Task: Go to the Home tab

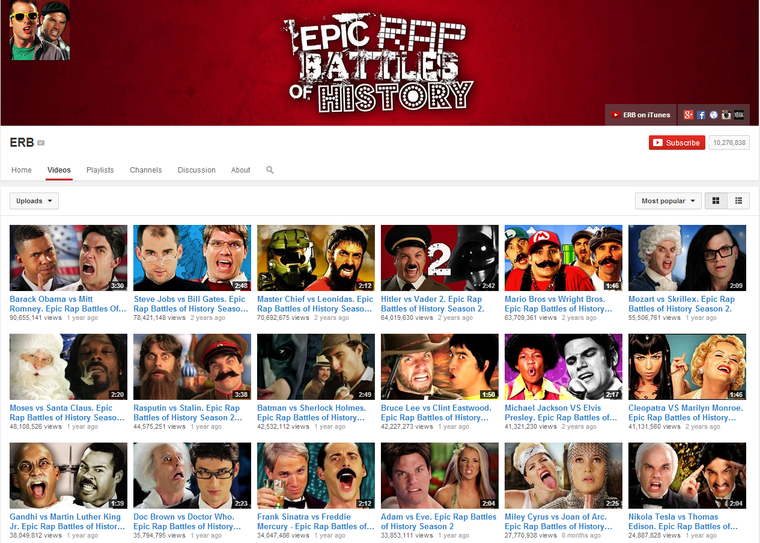Action: pos(21,170)
